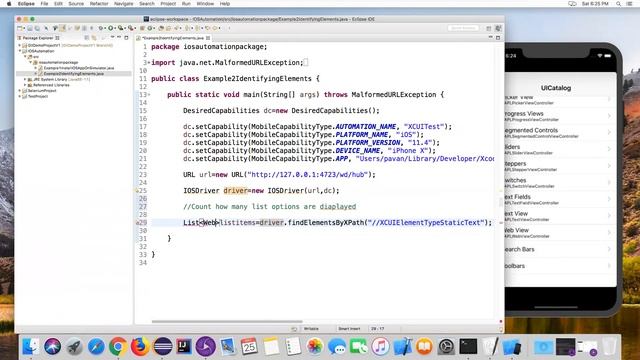The image size is (640, 360).
Task: Open Safari from the Dock
Action: click(96, 347)
